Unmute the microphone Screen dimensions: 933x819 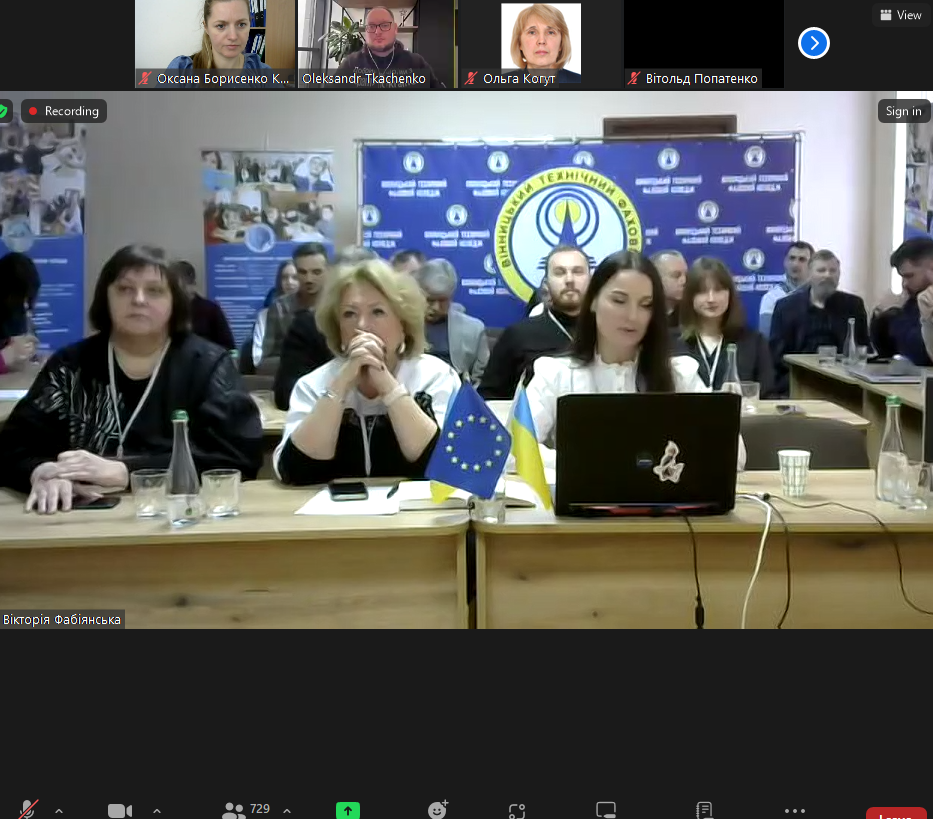(28, 810)
